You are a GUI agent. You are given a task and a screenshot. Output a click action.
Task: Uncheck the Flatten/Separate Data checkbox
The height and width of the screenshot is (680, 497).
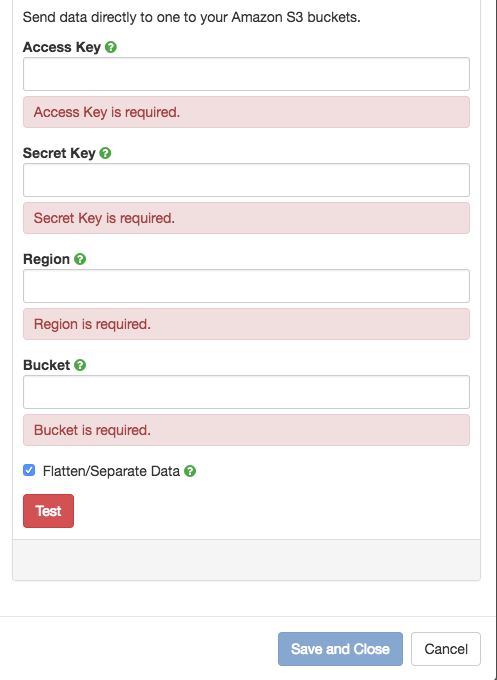(29, 470)
